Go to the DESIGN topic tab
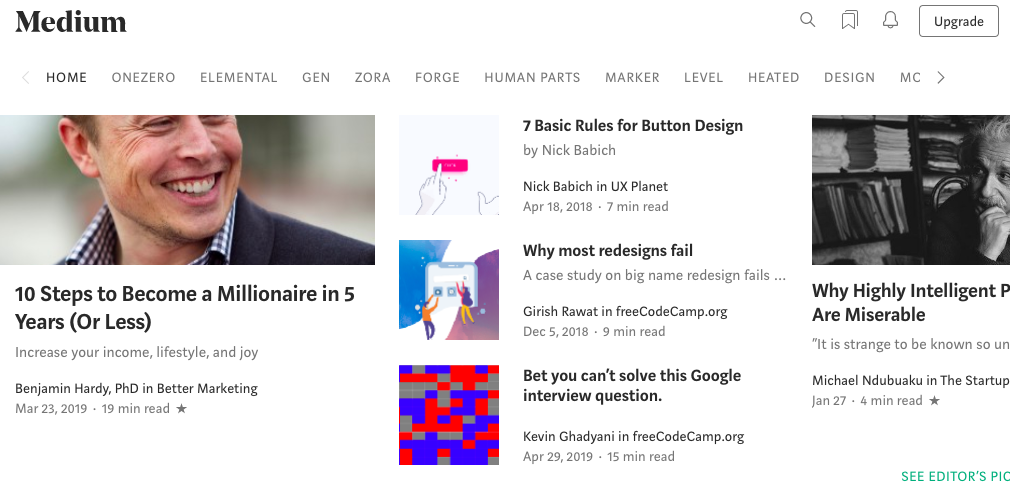 point(849,77)
